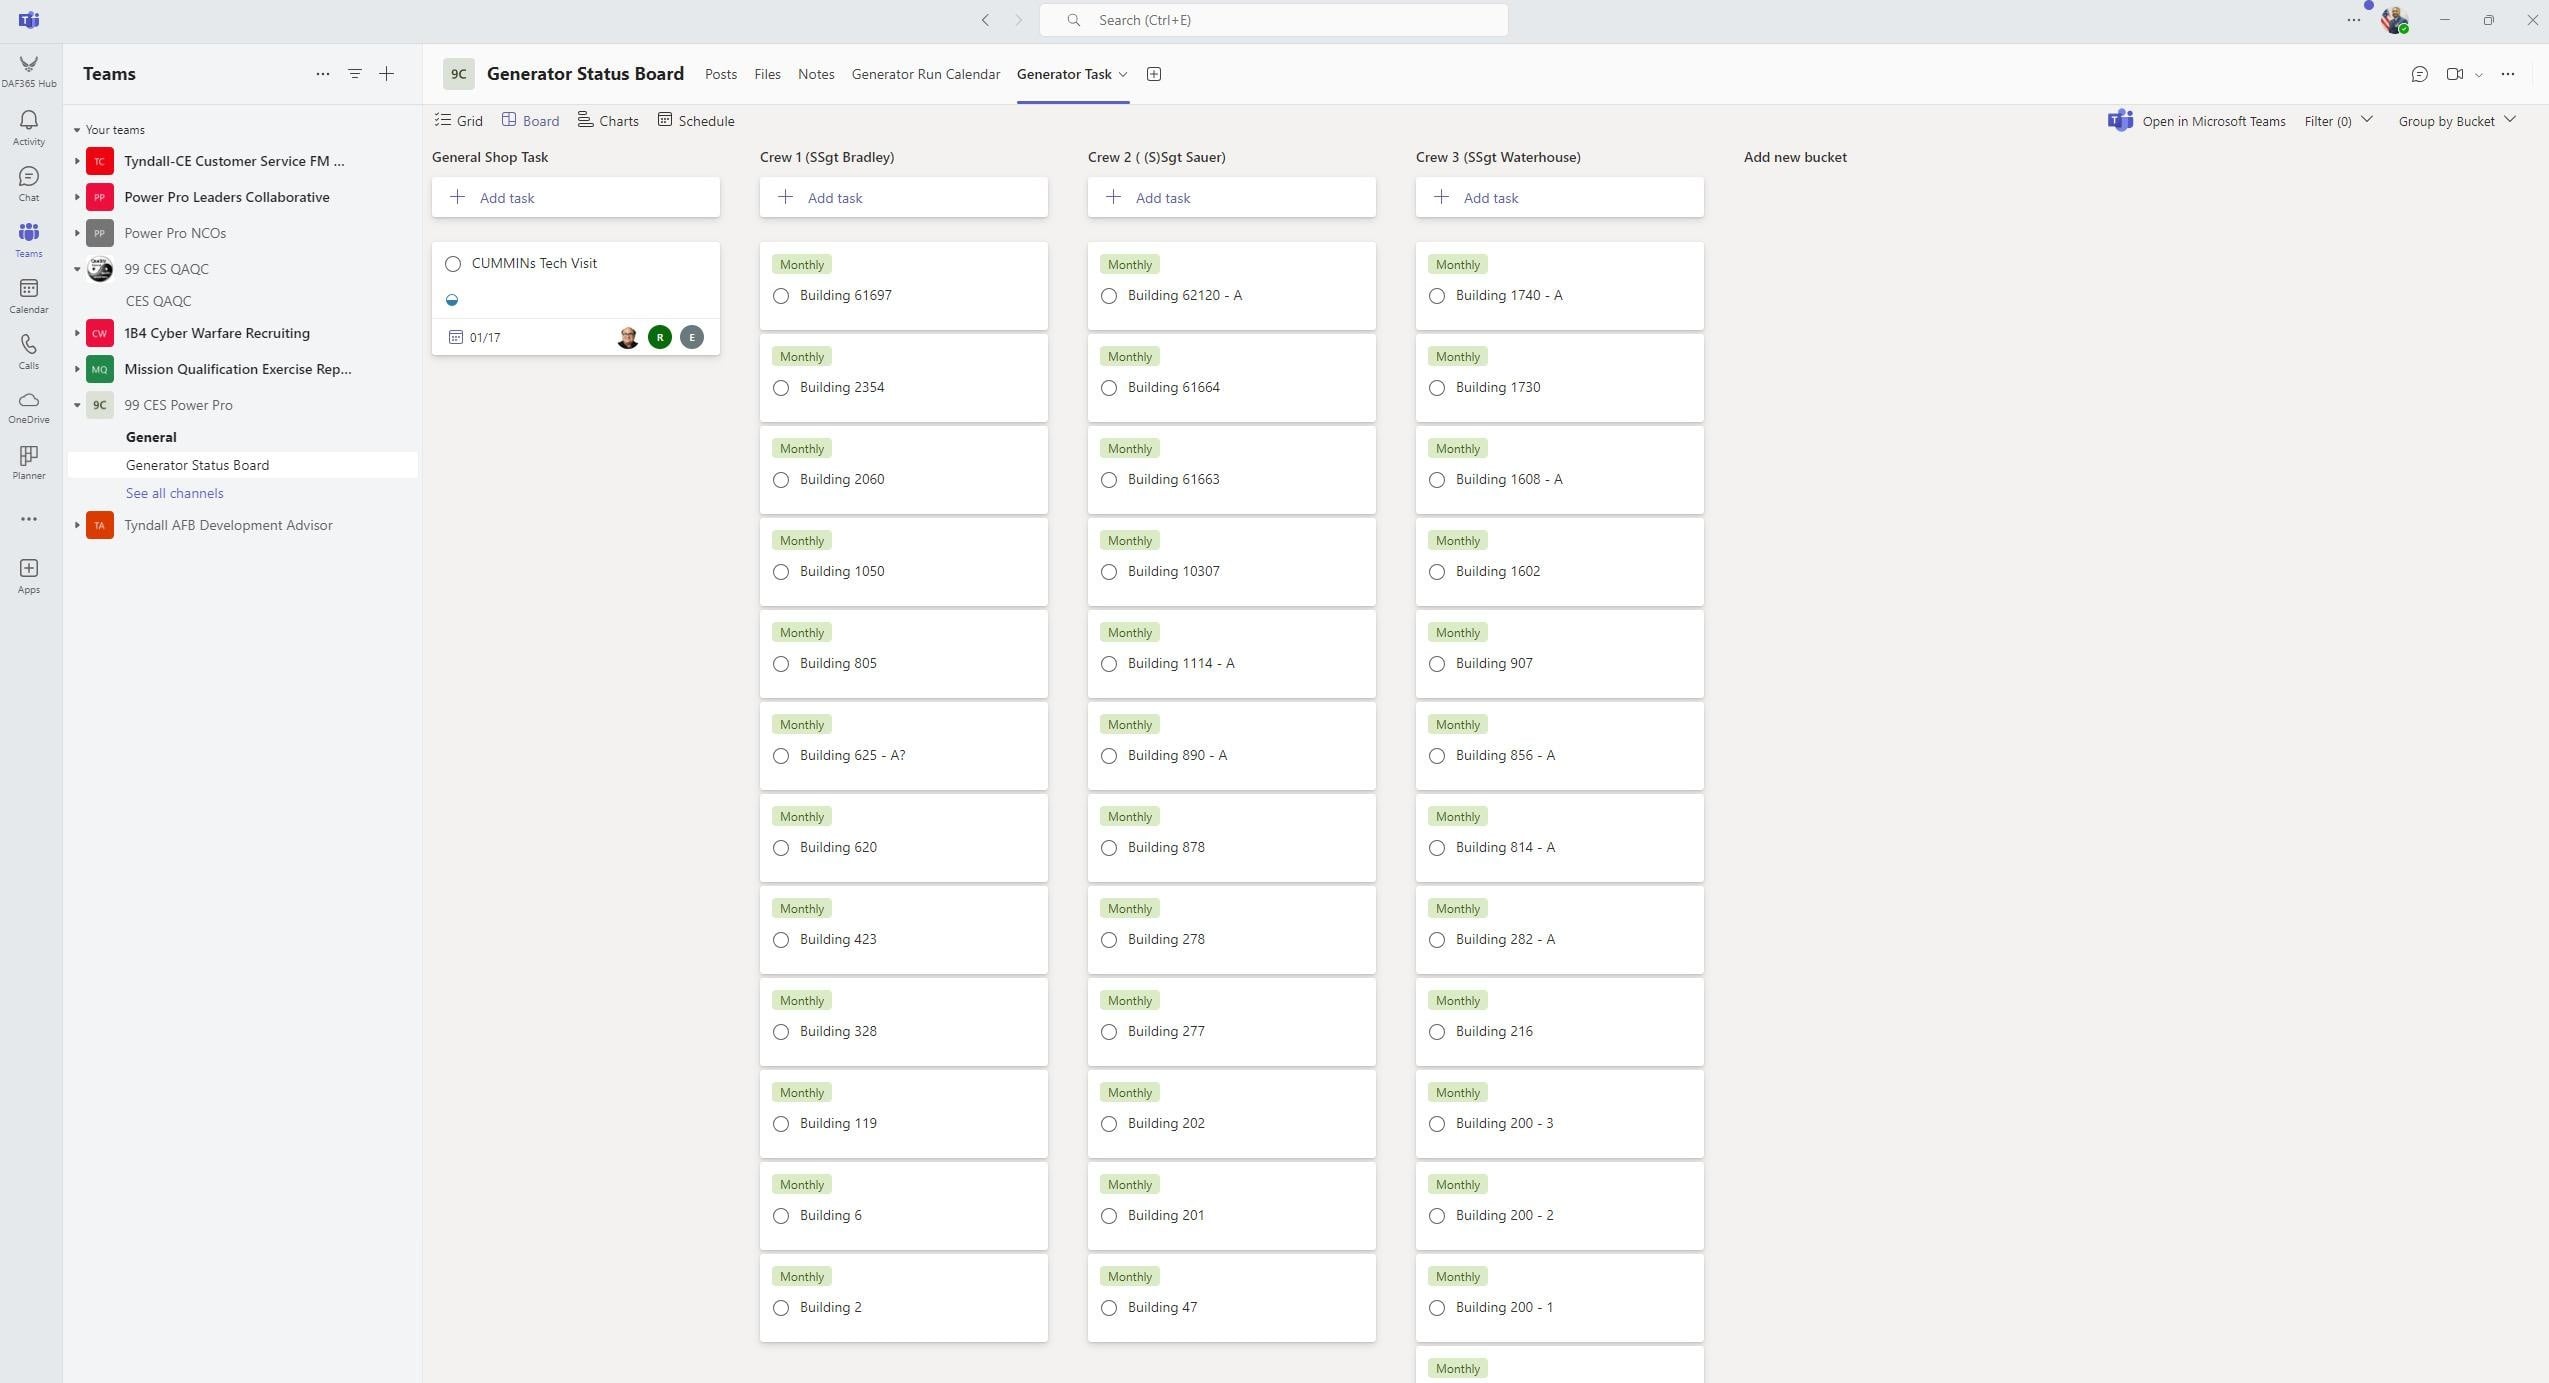The image size is (2549, 1383).
Task: Mark Building 61697 task complete
Action: (781, 296)
